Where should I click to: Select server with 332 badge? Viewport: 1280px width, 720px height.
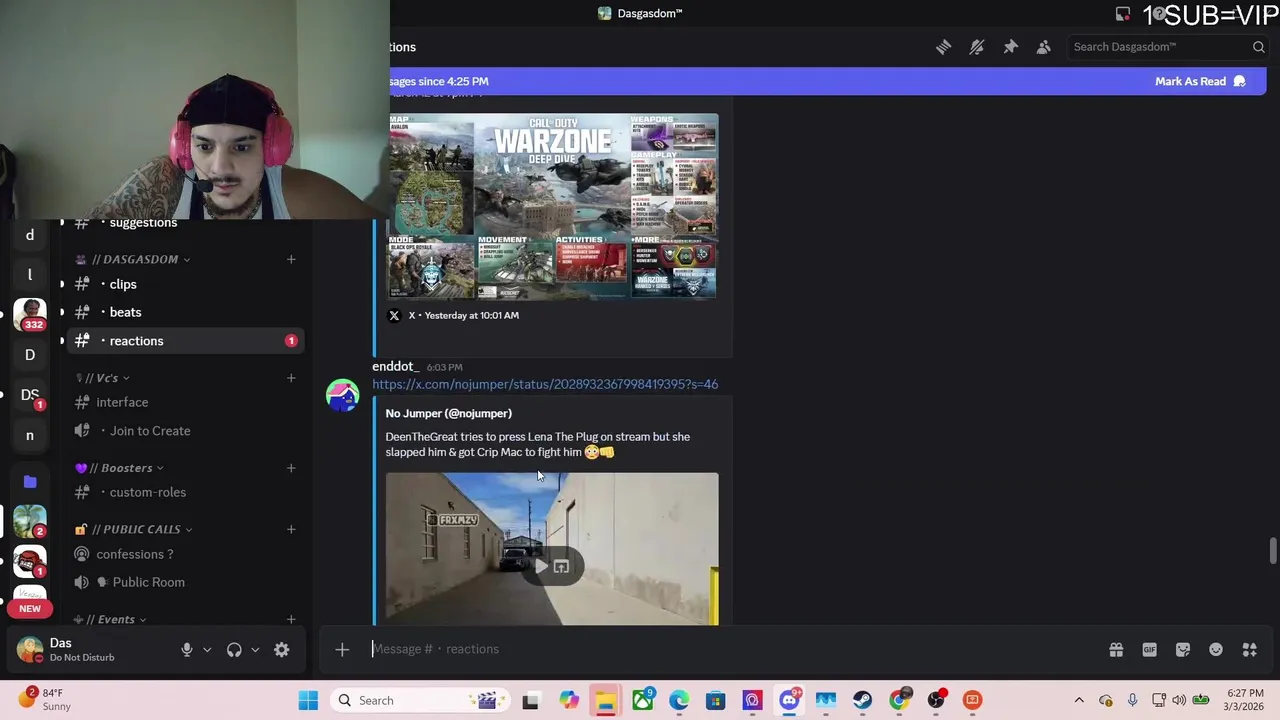[30, 315]
